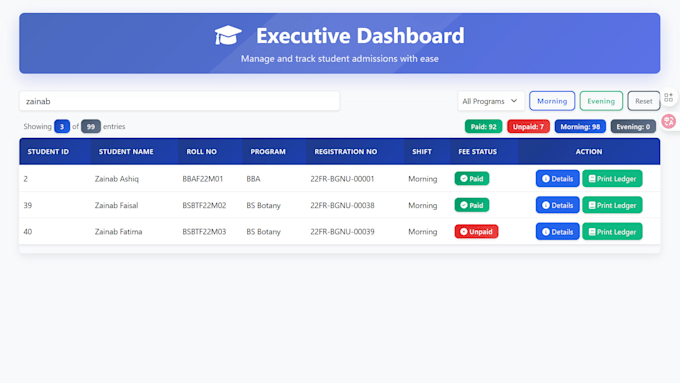Filter by Evening shift
Viewport: 680px width, 383px height.
point(601,101)
